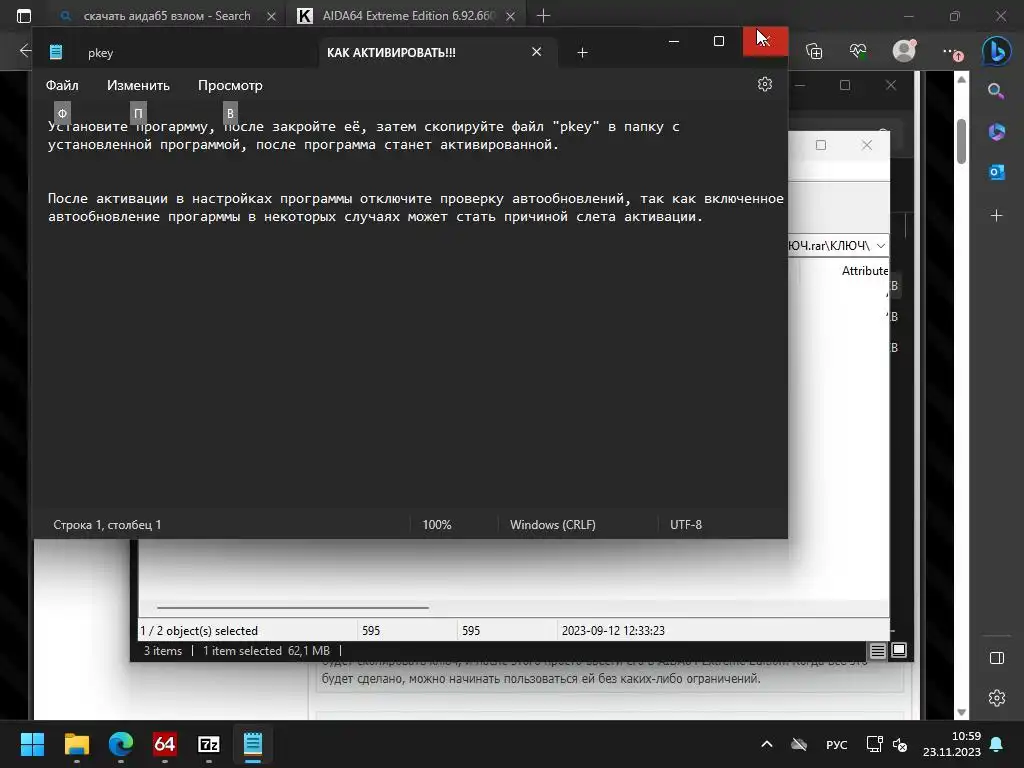Image resolution: width=1024 pixels, height=768 pixels.
Task: Click the Attribute column header in 7-Zip
Action: 865,270
